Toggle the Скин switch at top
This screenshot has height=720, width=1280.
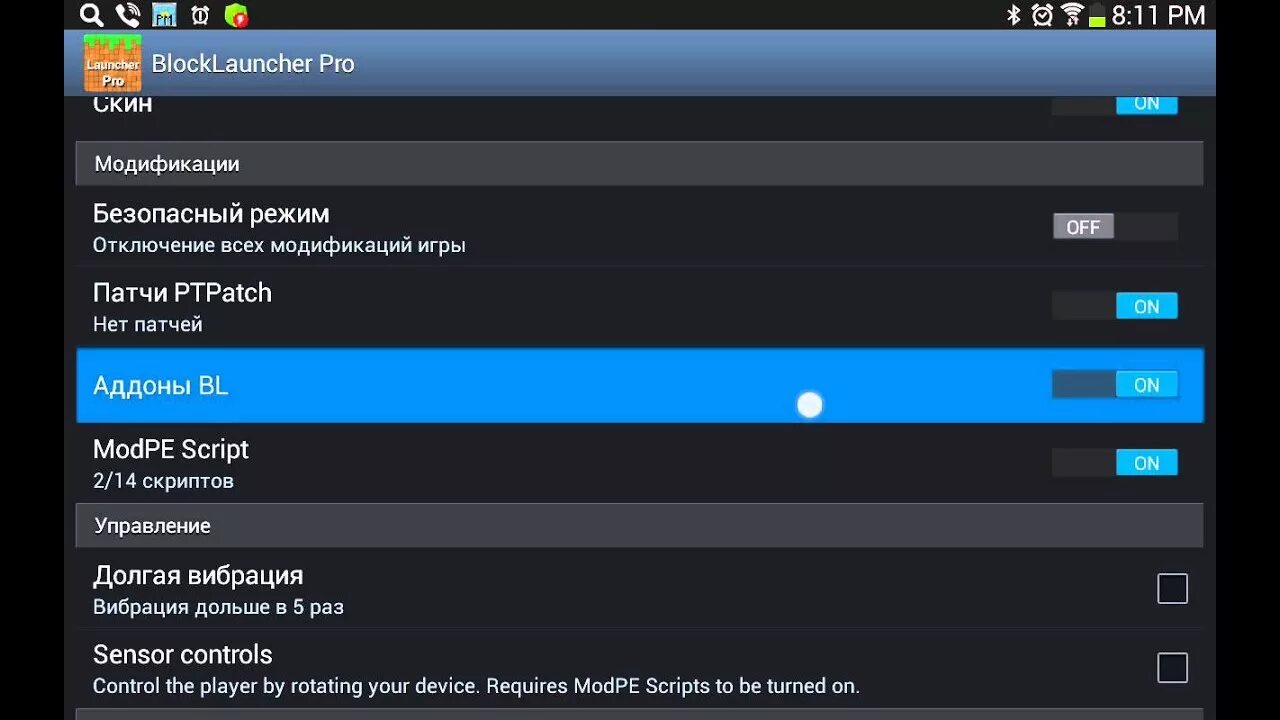point(1115,104)
